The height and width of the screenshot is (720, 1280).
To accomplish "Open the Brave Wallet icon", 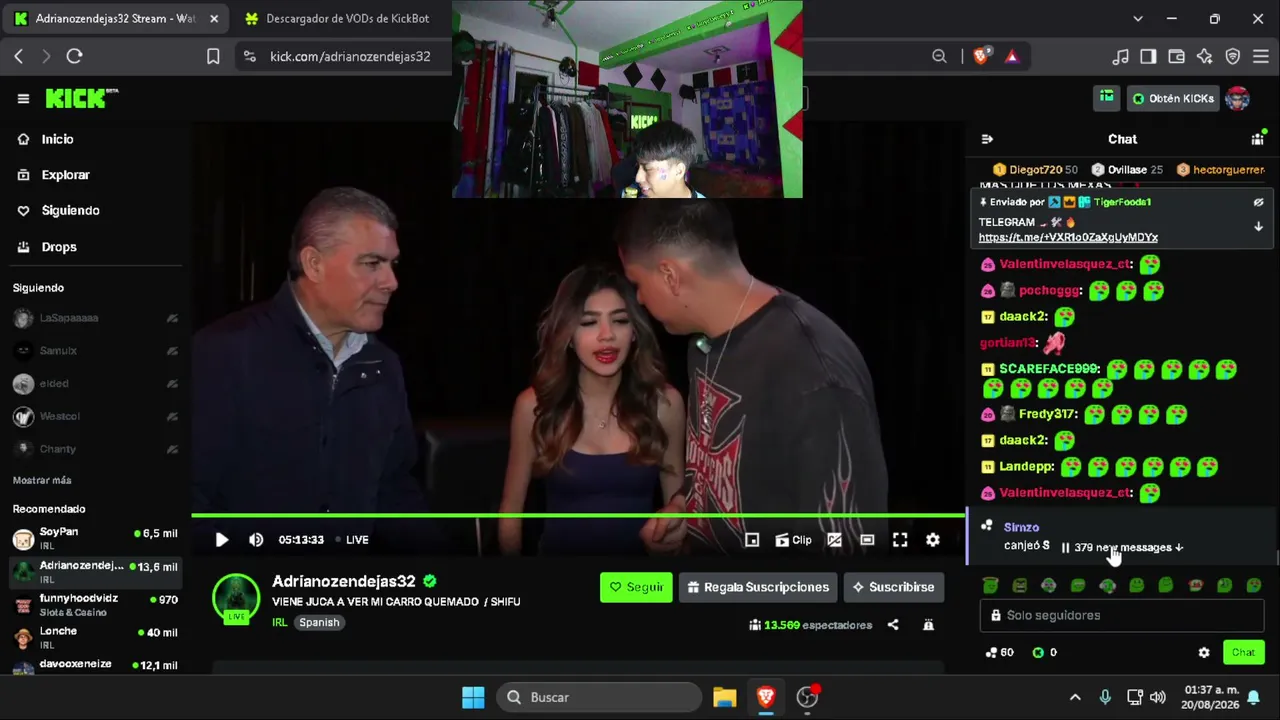I will 1176,56.
